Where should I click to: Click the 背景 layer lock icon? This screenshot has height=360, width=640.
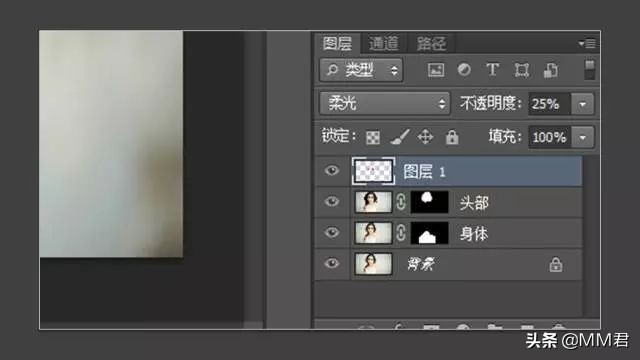click(556, 264)
